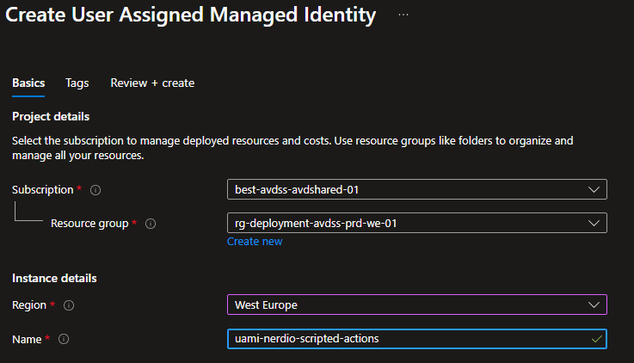The height and width of the screenshot is (363, 634).
Task: Click the chevron arrow of Resource group dropdown
Action: (594, 223)
